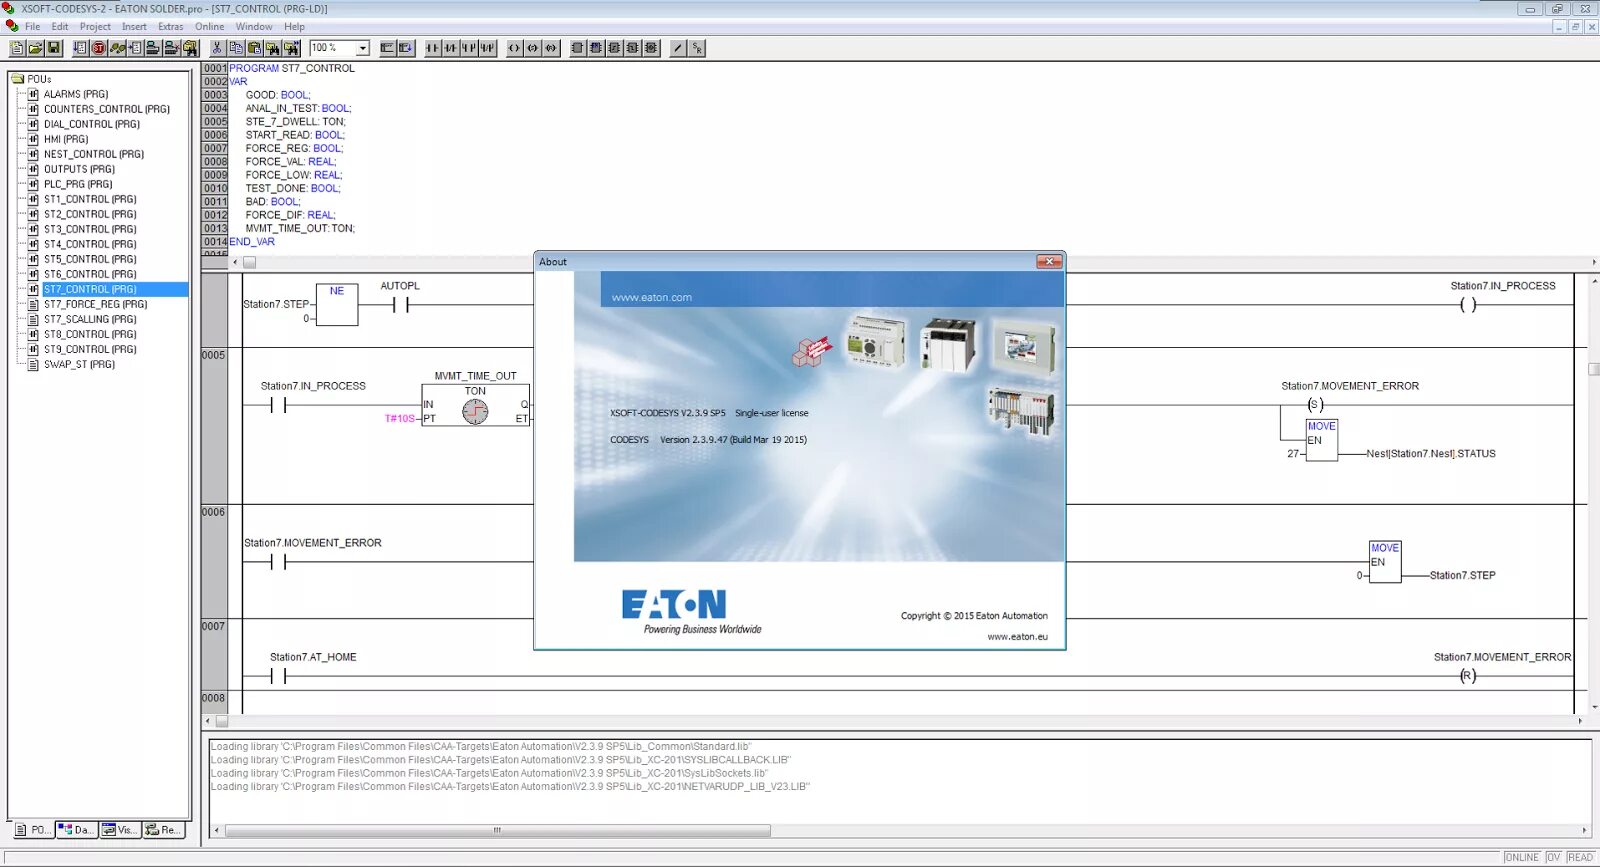Image resolution: width=1600 pixels, height=867 pixels.
Task: Click the Station7.AT_HOME contact
Action: 278,676
